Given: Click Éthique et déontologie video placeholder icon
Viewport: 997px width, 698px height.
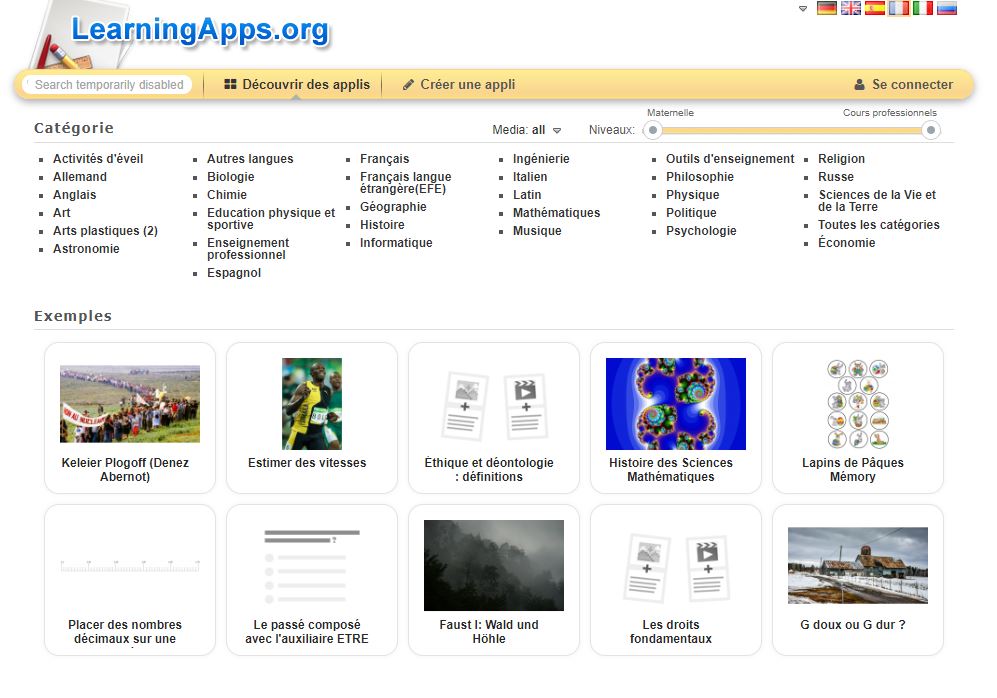Looking at the screenshot, I should pyautogui.click(x=525, y=406).
